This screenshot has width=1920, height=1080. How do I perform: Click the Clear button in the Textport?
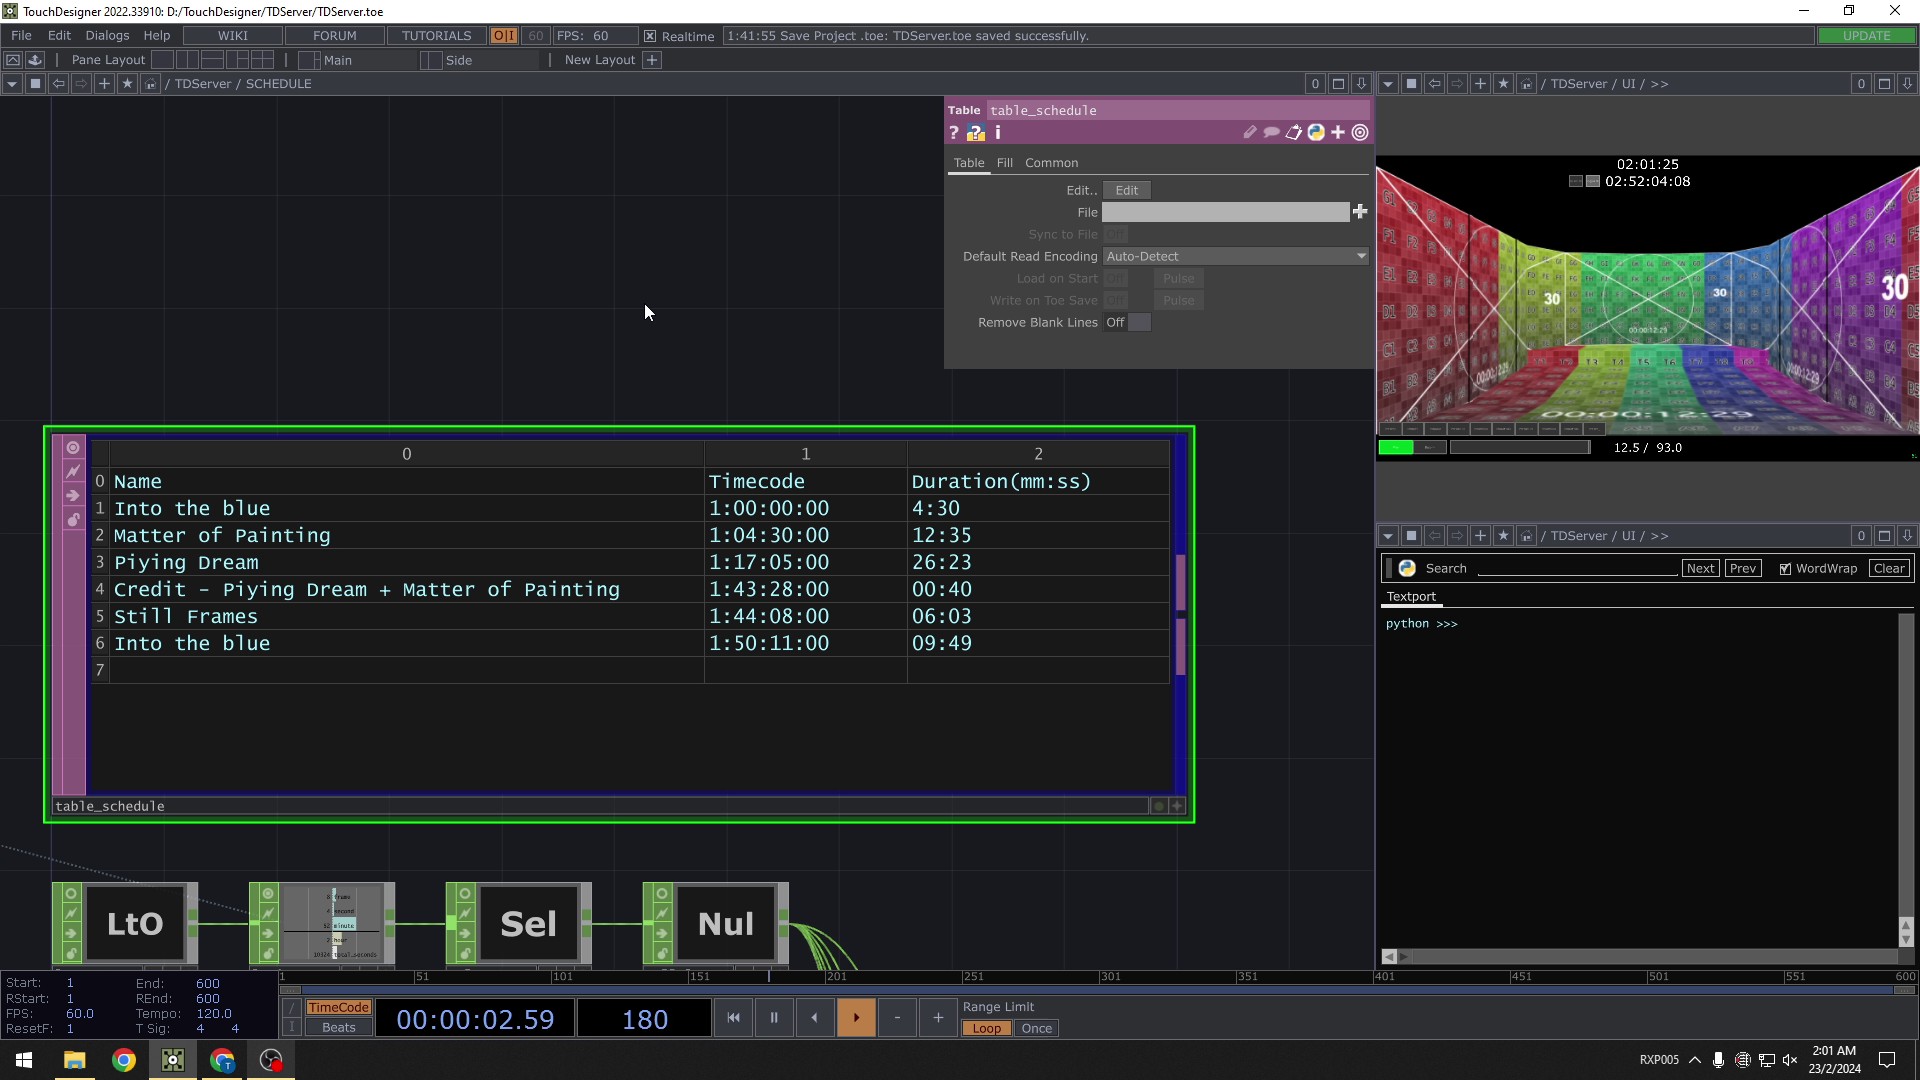(1888, 569)
